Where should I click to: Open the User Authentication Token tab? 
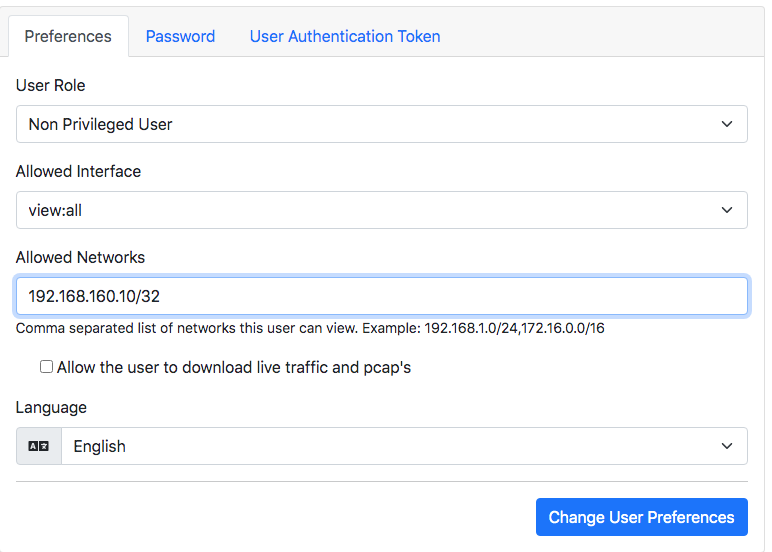pyautogui.click(x=345, y=36)
